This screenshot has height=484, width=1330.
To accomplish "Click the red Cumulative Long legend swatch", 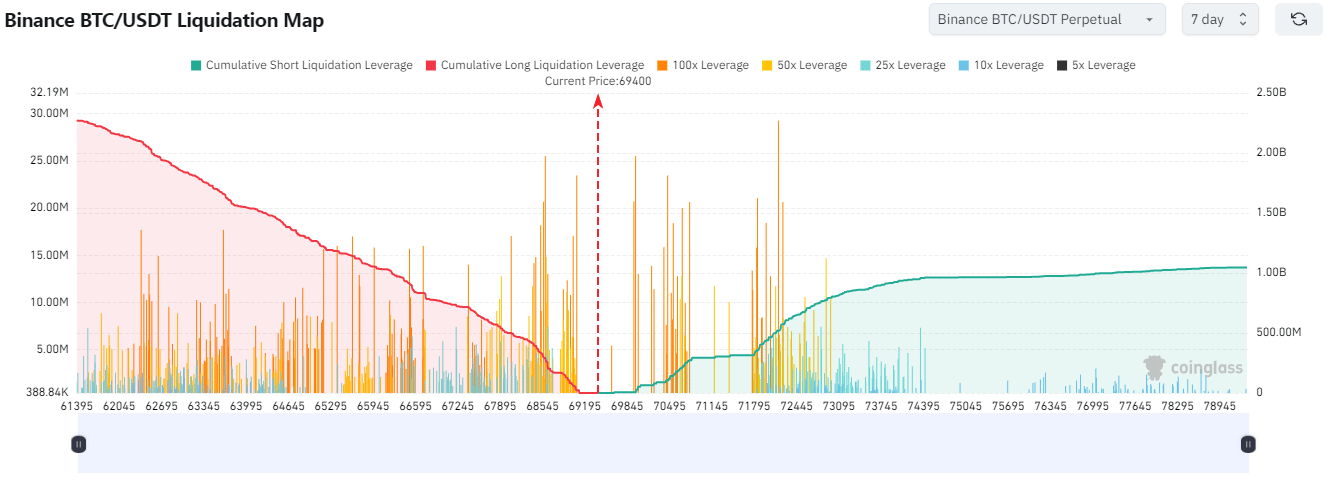I will tap(431, 65).
